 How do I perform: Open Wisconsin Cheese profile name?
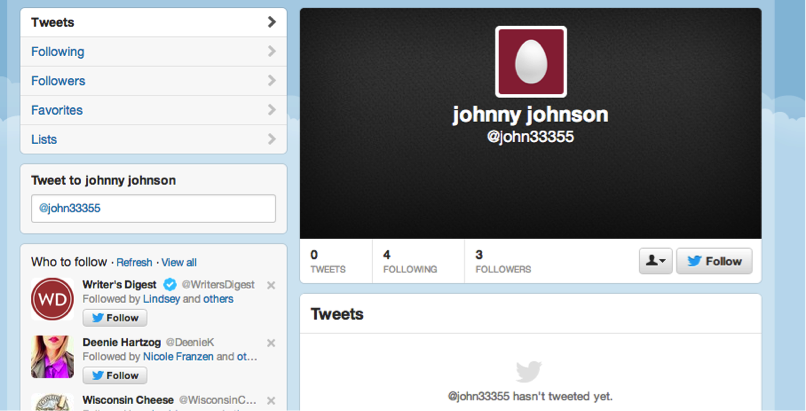(x=128, y=400)
